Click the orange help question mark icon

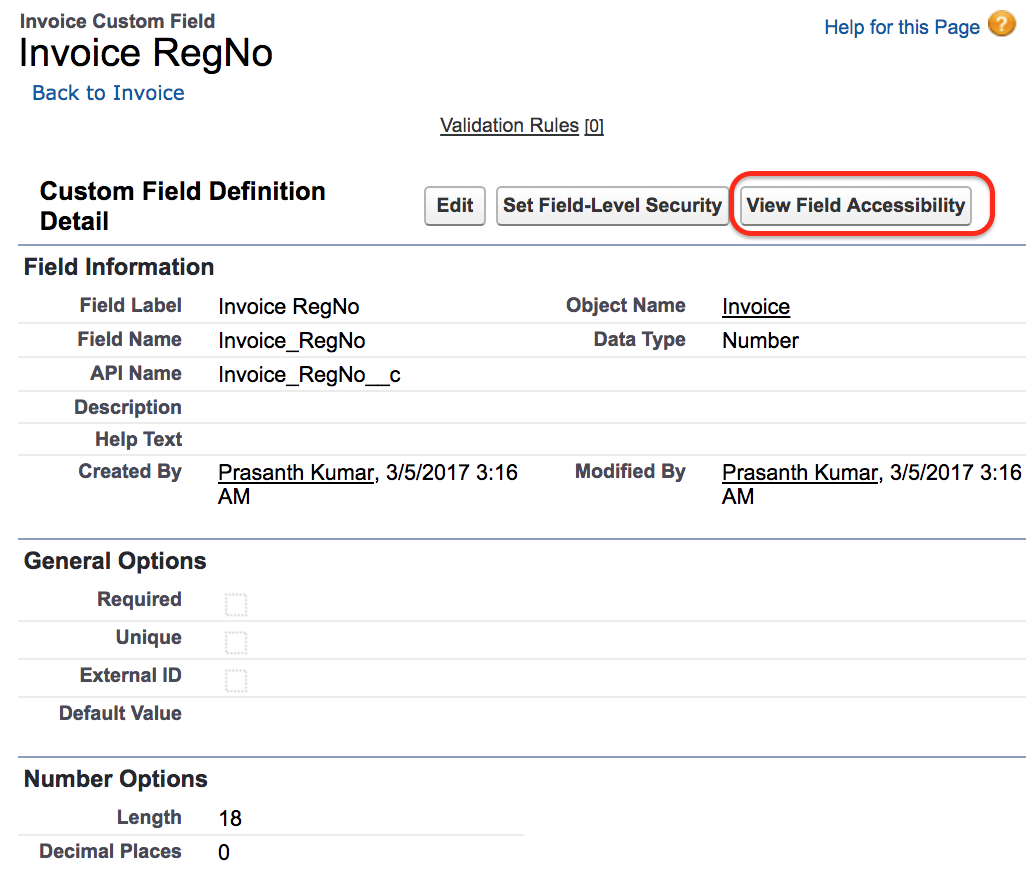(x=1001, y=24)
